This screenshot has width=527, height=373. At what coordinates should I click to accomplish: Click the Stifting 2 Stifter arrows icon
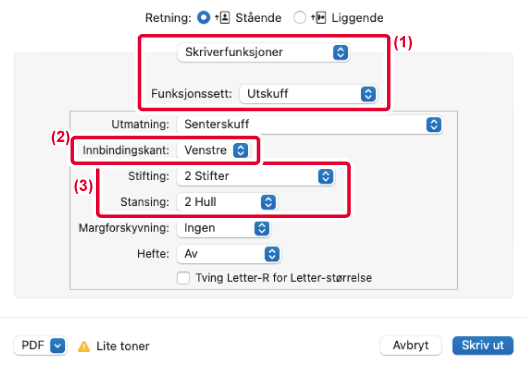point(325,176)
